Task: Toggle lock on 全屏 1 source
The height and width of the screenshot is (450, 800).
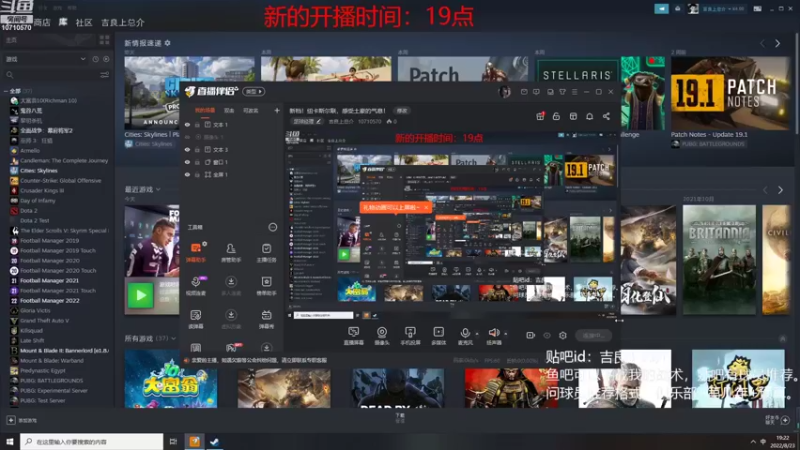Action: [197, 174]
